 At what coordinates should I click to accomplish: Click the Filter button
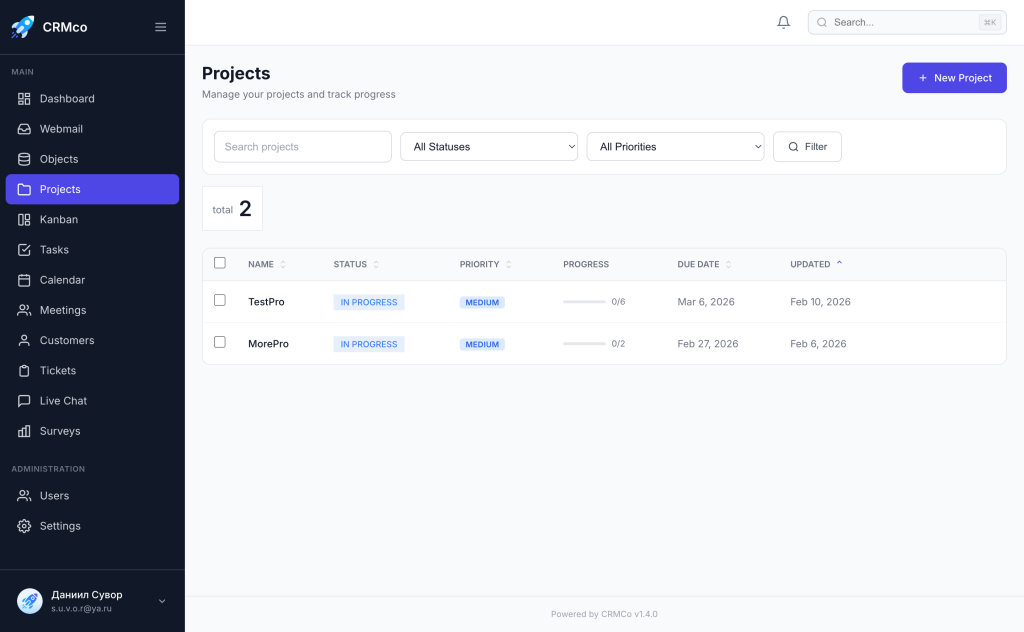point(807,147)
